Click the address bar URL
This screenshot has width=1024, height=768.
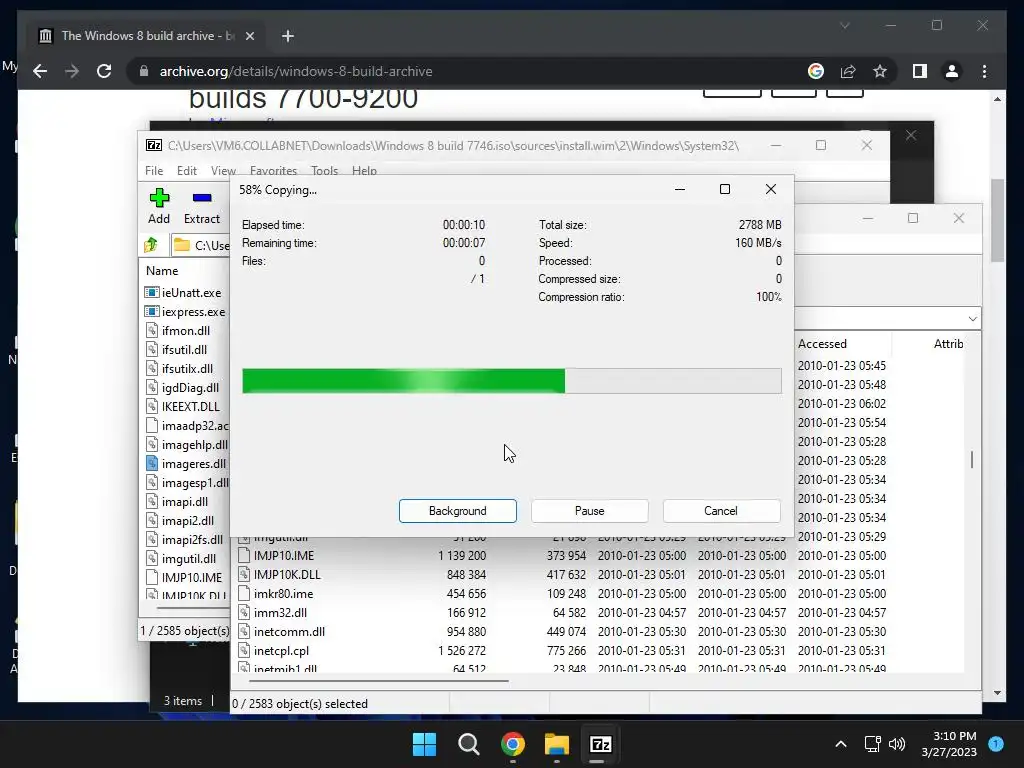coord(296,71)
